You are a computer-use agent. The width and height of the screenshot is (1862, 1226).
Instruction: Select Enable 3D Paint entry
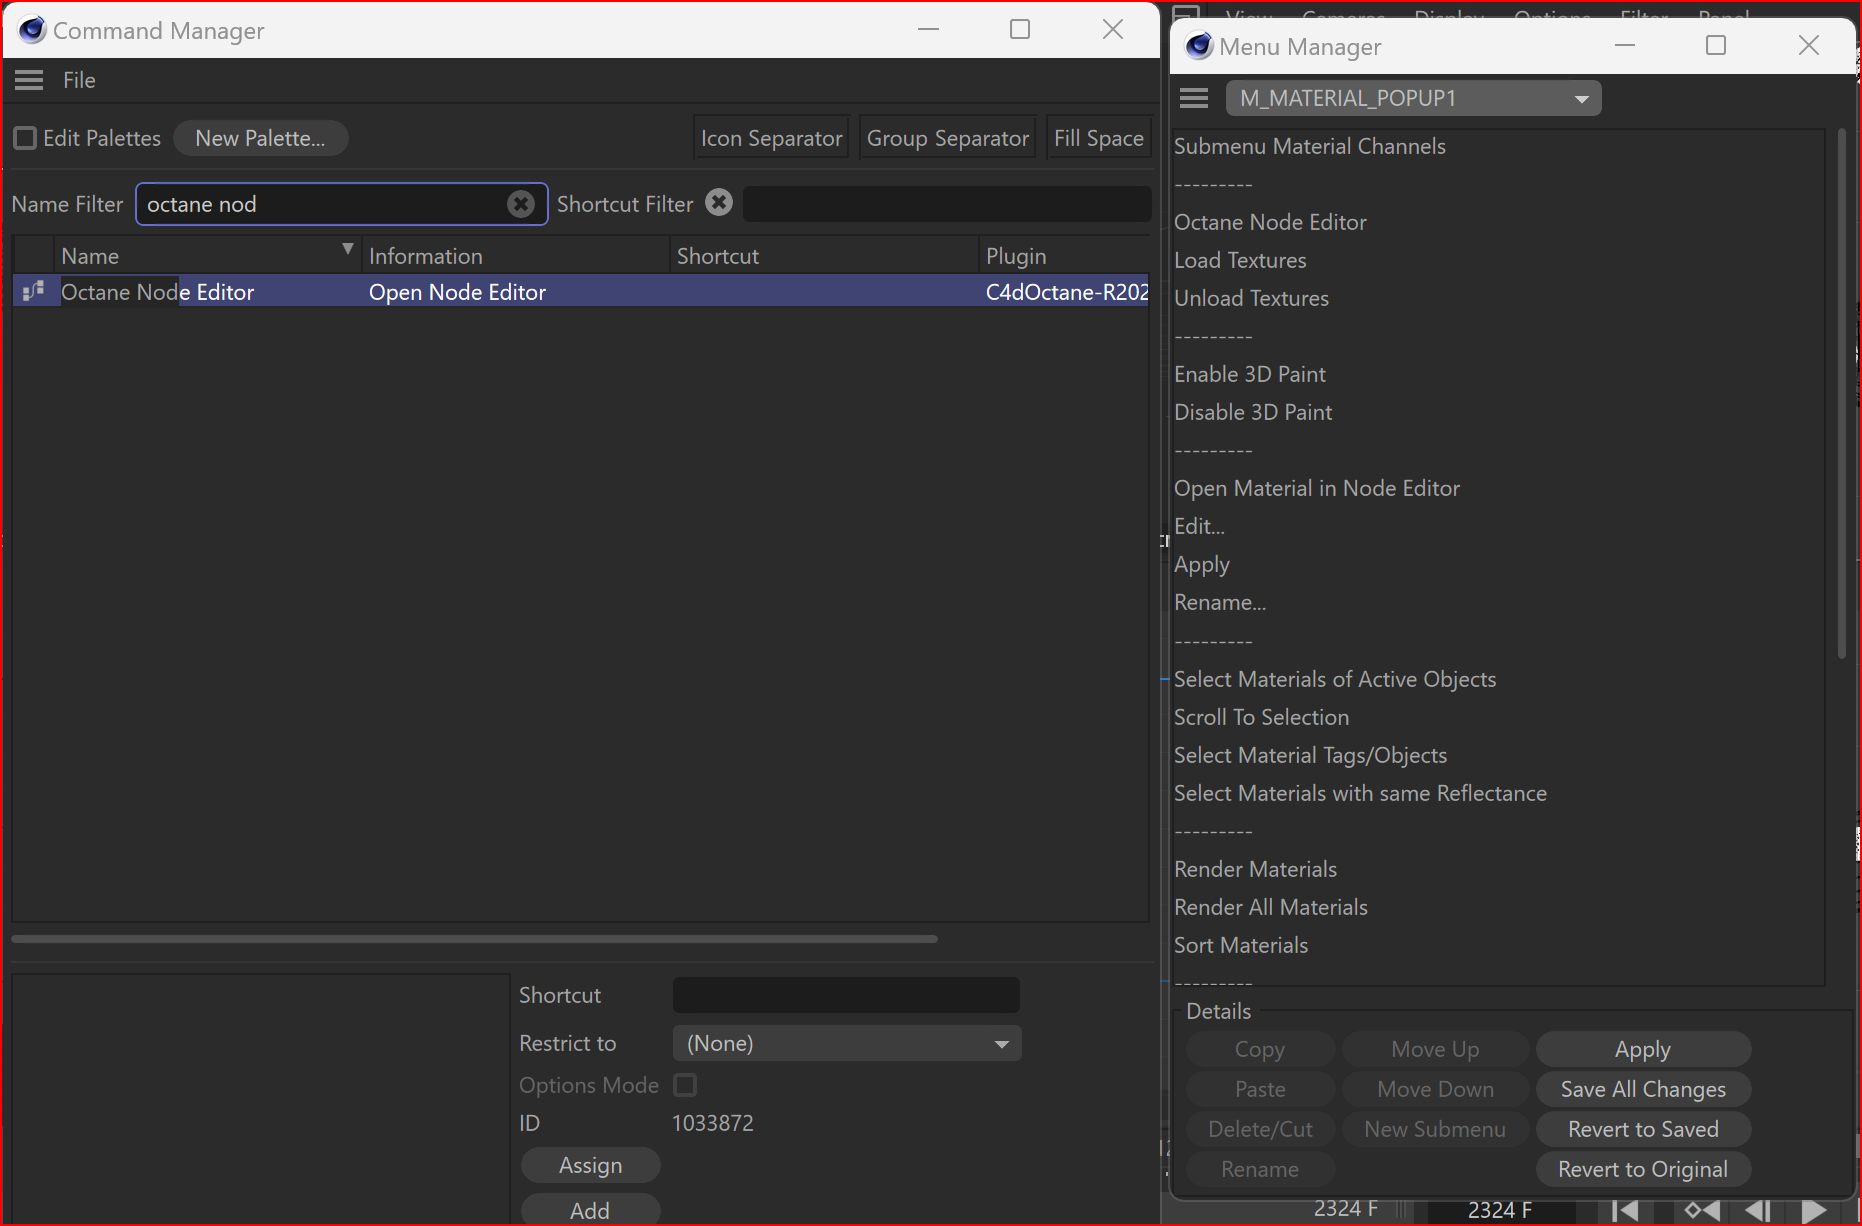click(1250, 374)
